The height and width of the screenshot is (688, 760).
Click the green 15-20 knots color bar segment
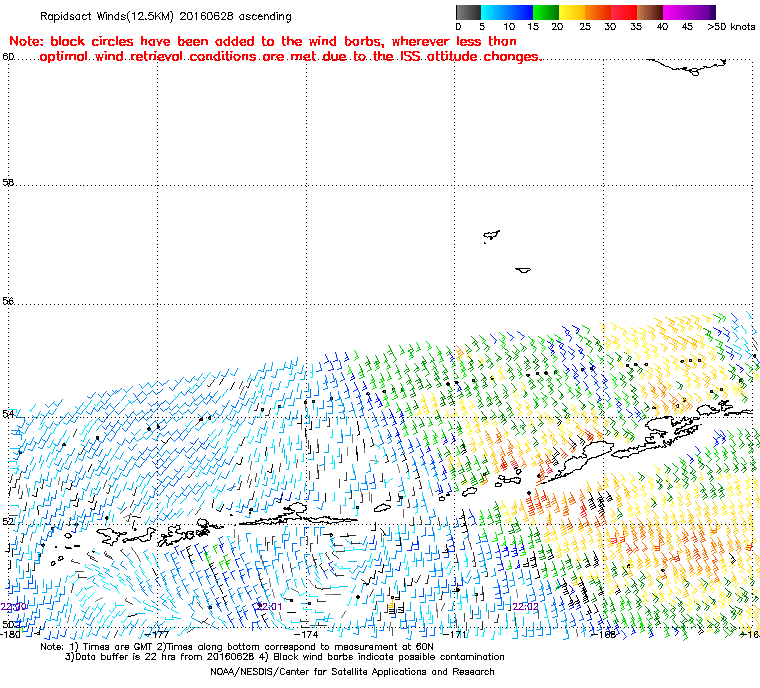tap(546, 12)
